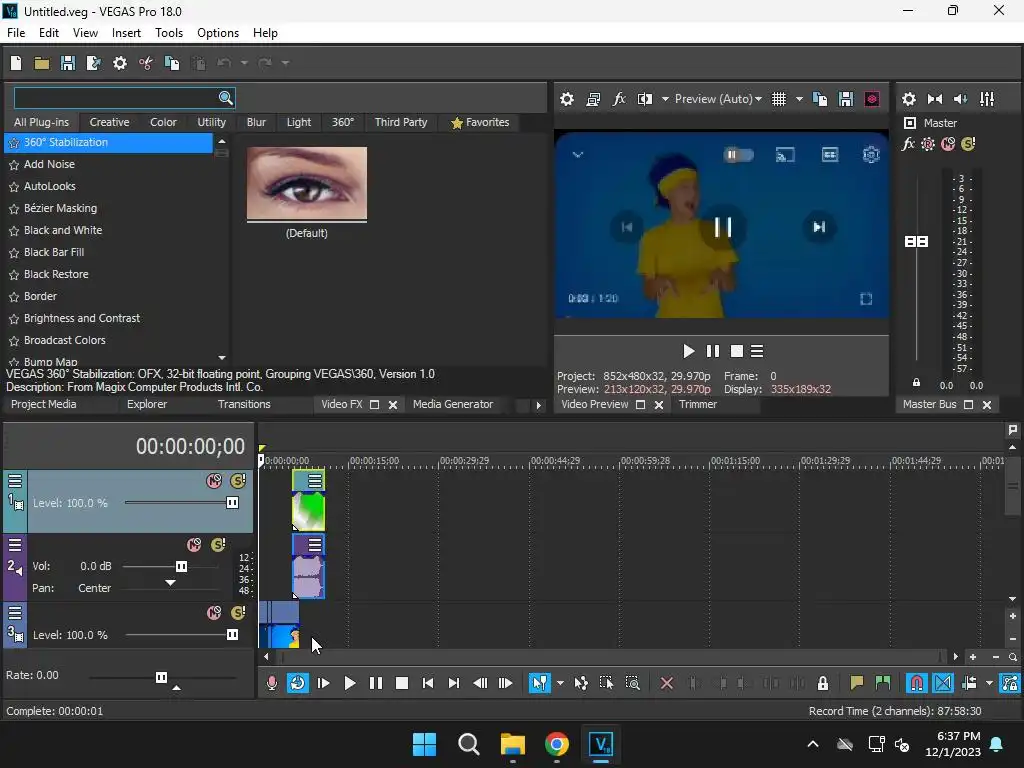
Task: Create a new project from the toolbar
Action: pos(16,63)
